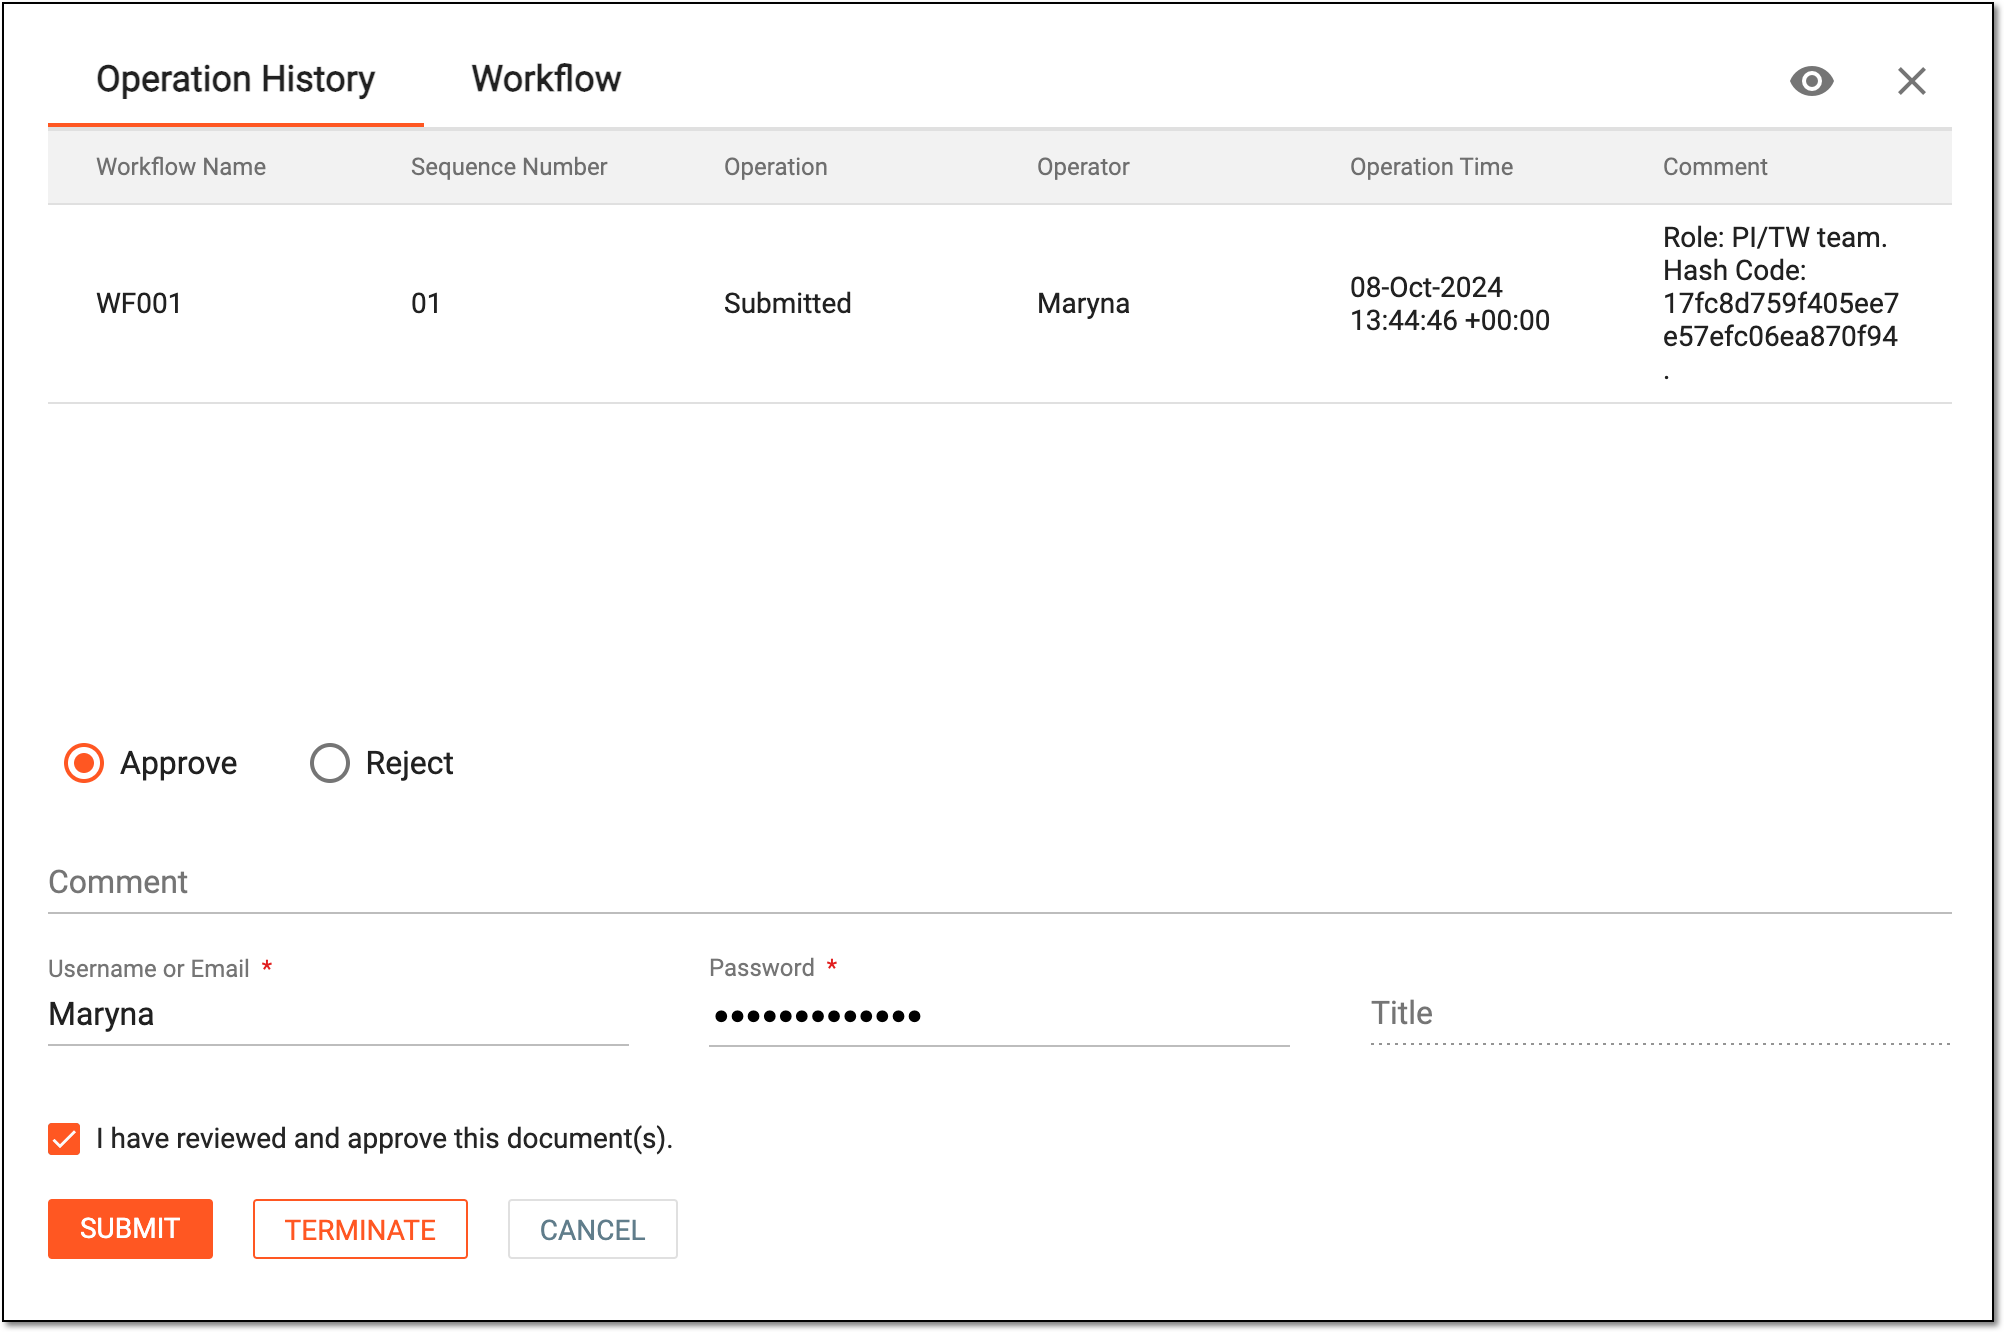Click the Sequence Number column header
2004x1332 pixels.
pyautogui.click(x=509, y=166)
